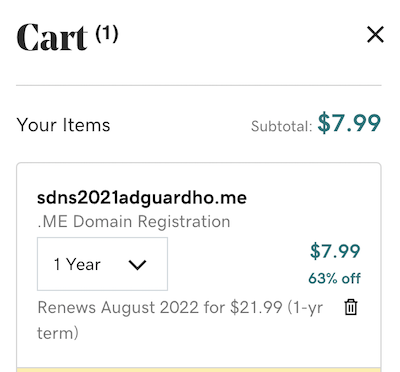Click the Cart heading
This screenshot has height=372, width=400.
(52, 37)
